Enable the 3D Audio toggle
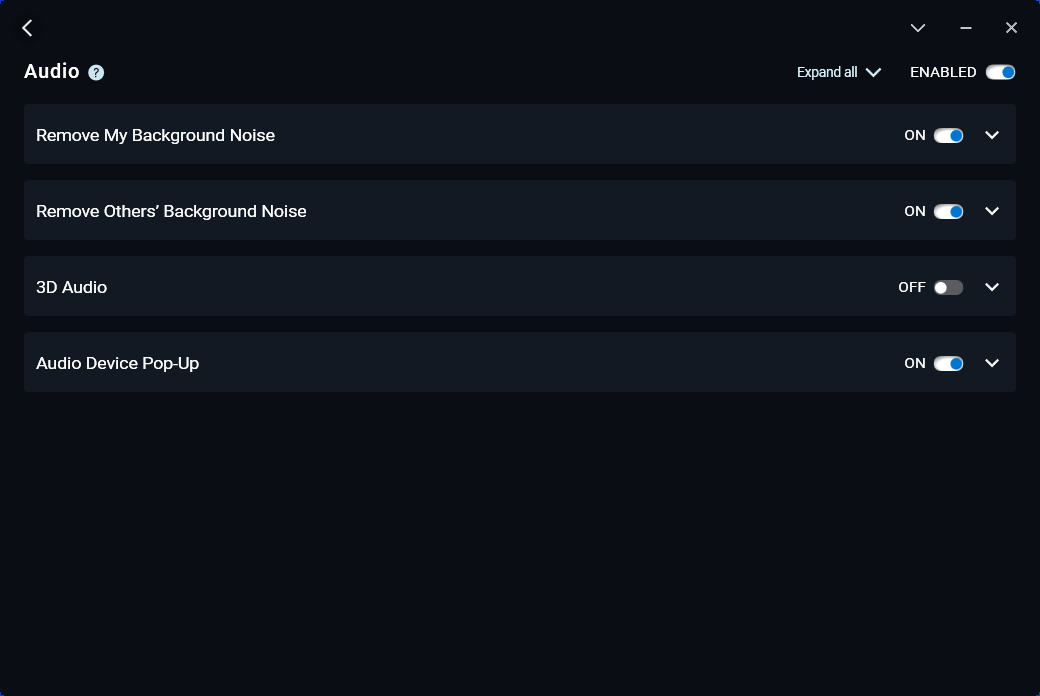The width and height of the screenshot is (1040, 696). point(948,287)
